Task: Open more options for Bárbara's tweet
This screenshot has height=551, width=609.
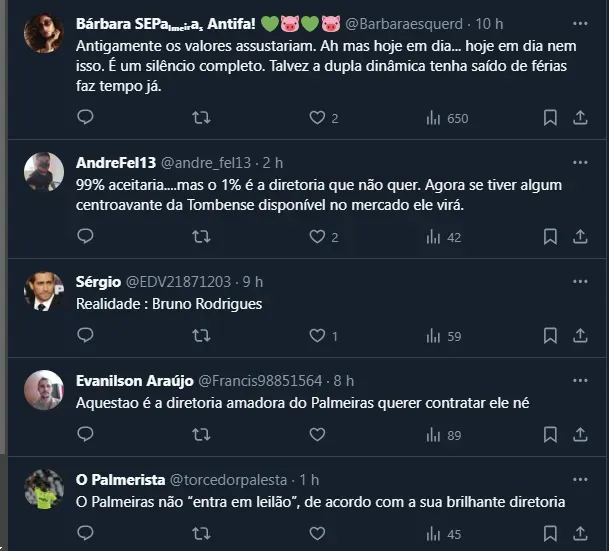Action: point(580,23)
